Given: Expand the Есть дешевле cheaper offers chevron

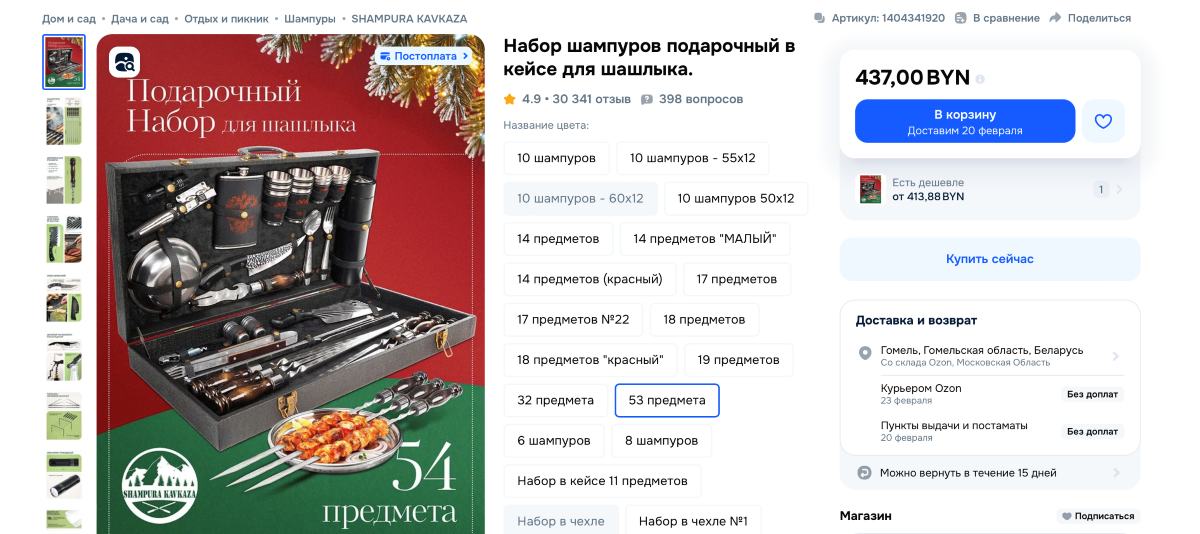Looking at the screenshot, I should (x=1119, y=190).
